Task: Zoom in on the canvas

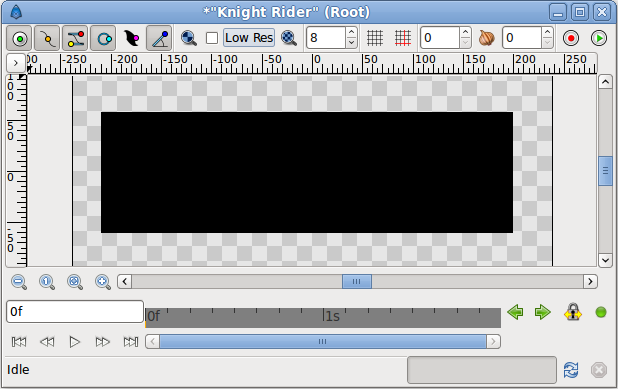Action: 103,282
